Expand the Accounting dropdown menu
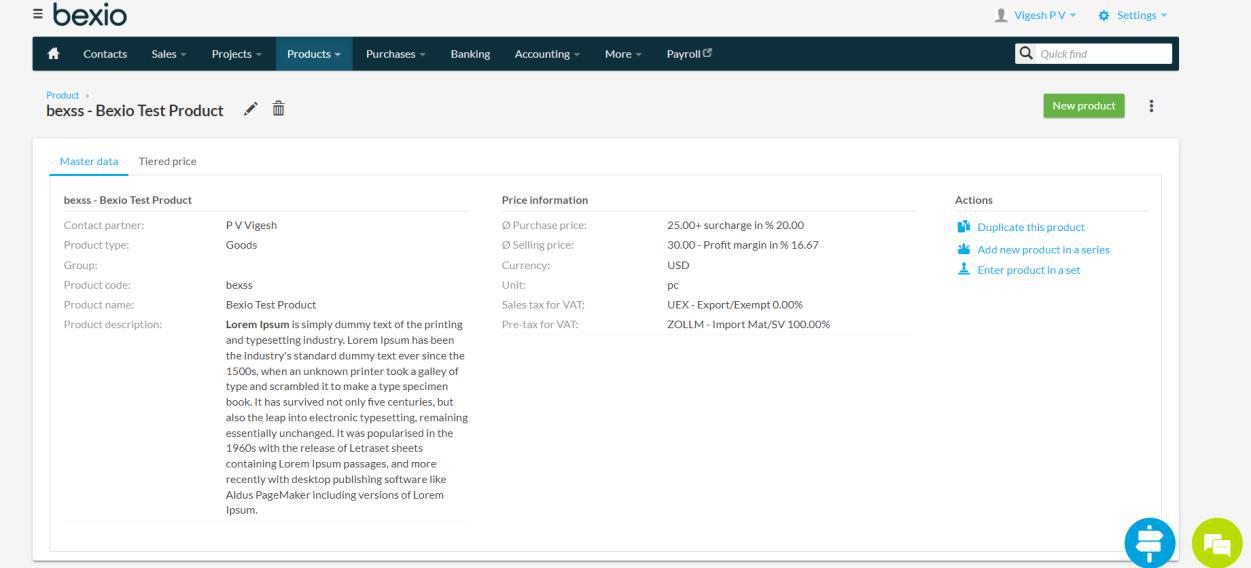 tap(547, 54)
